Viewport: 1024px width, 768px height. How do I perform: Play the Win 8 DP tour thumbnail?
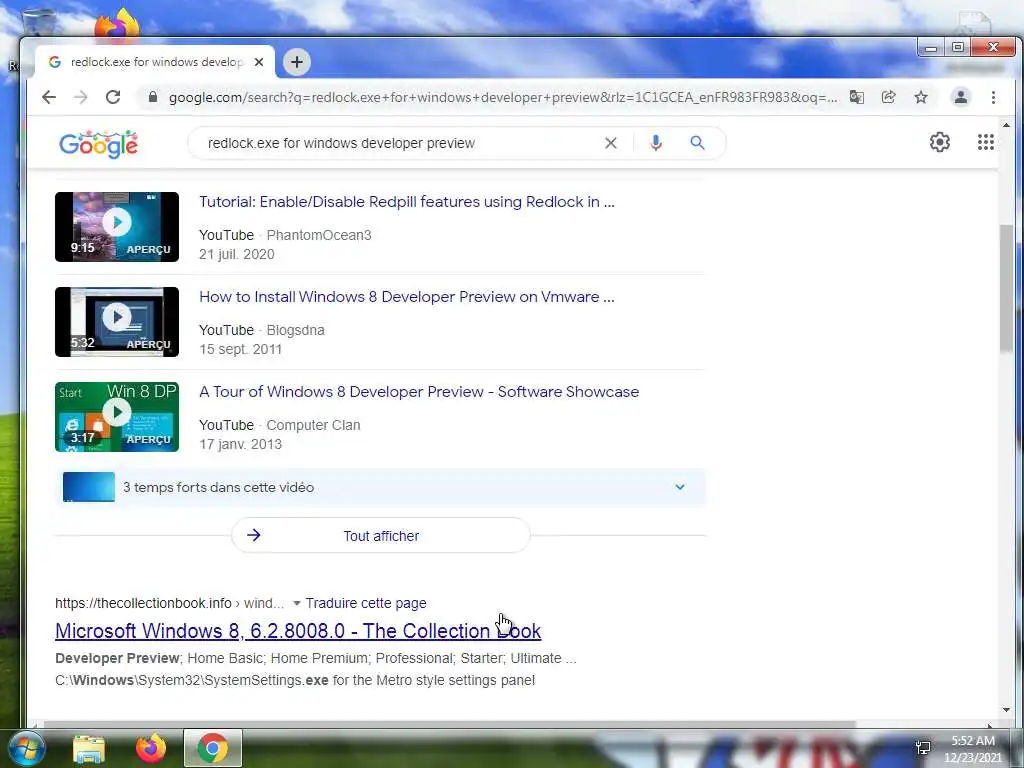point(117,417)
